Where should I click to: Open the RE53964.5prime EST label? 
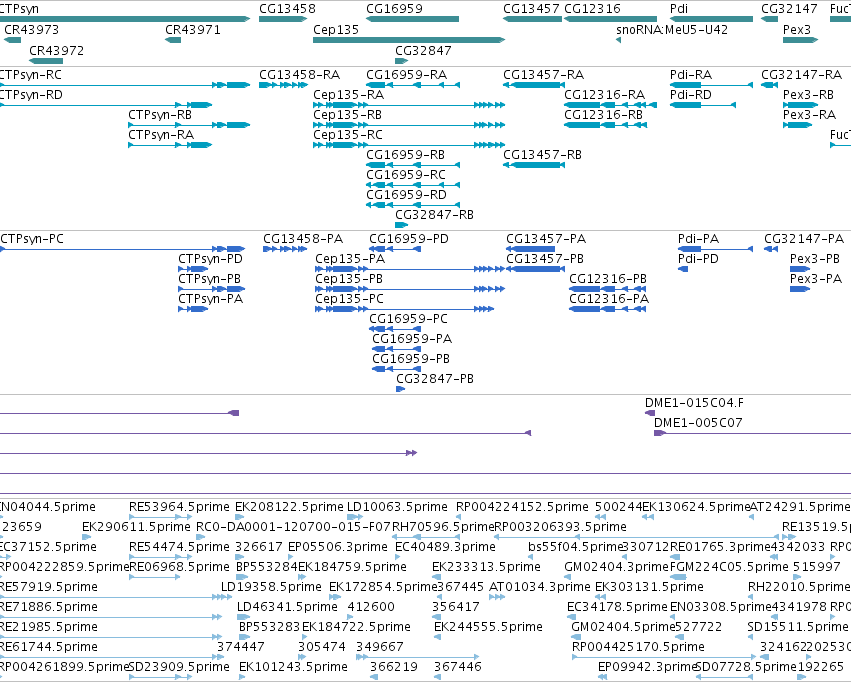point(179,507)
